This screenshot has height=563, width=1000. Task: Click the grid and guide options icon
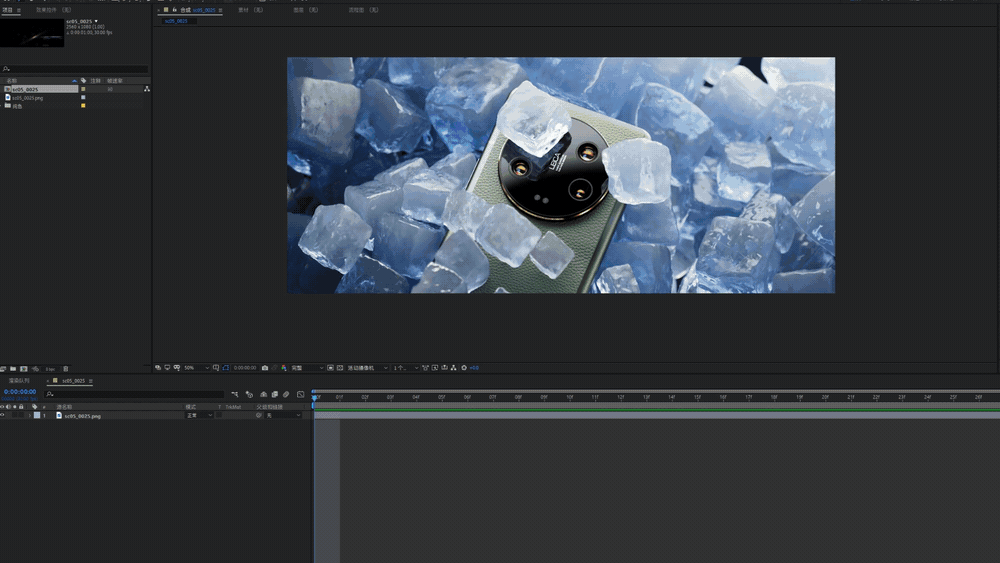216,368
